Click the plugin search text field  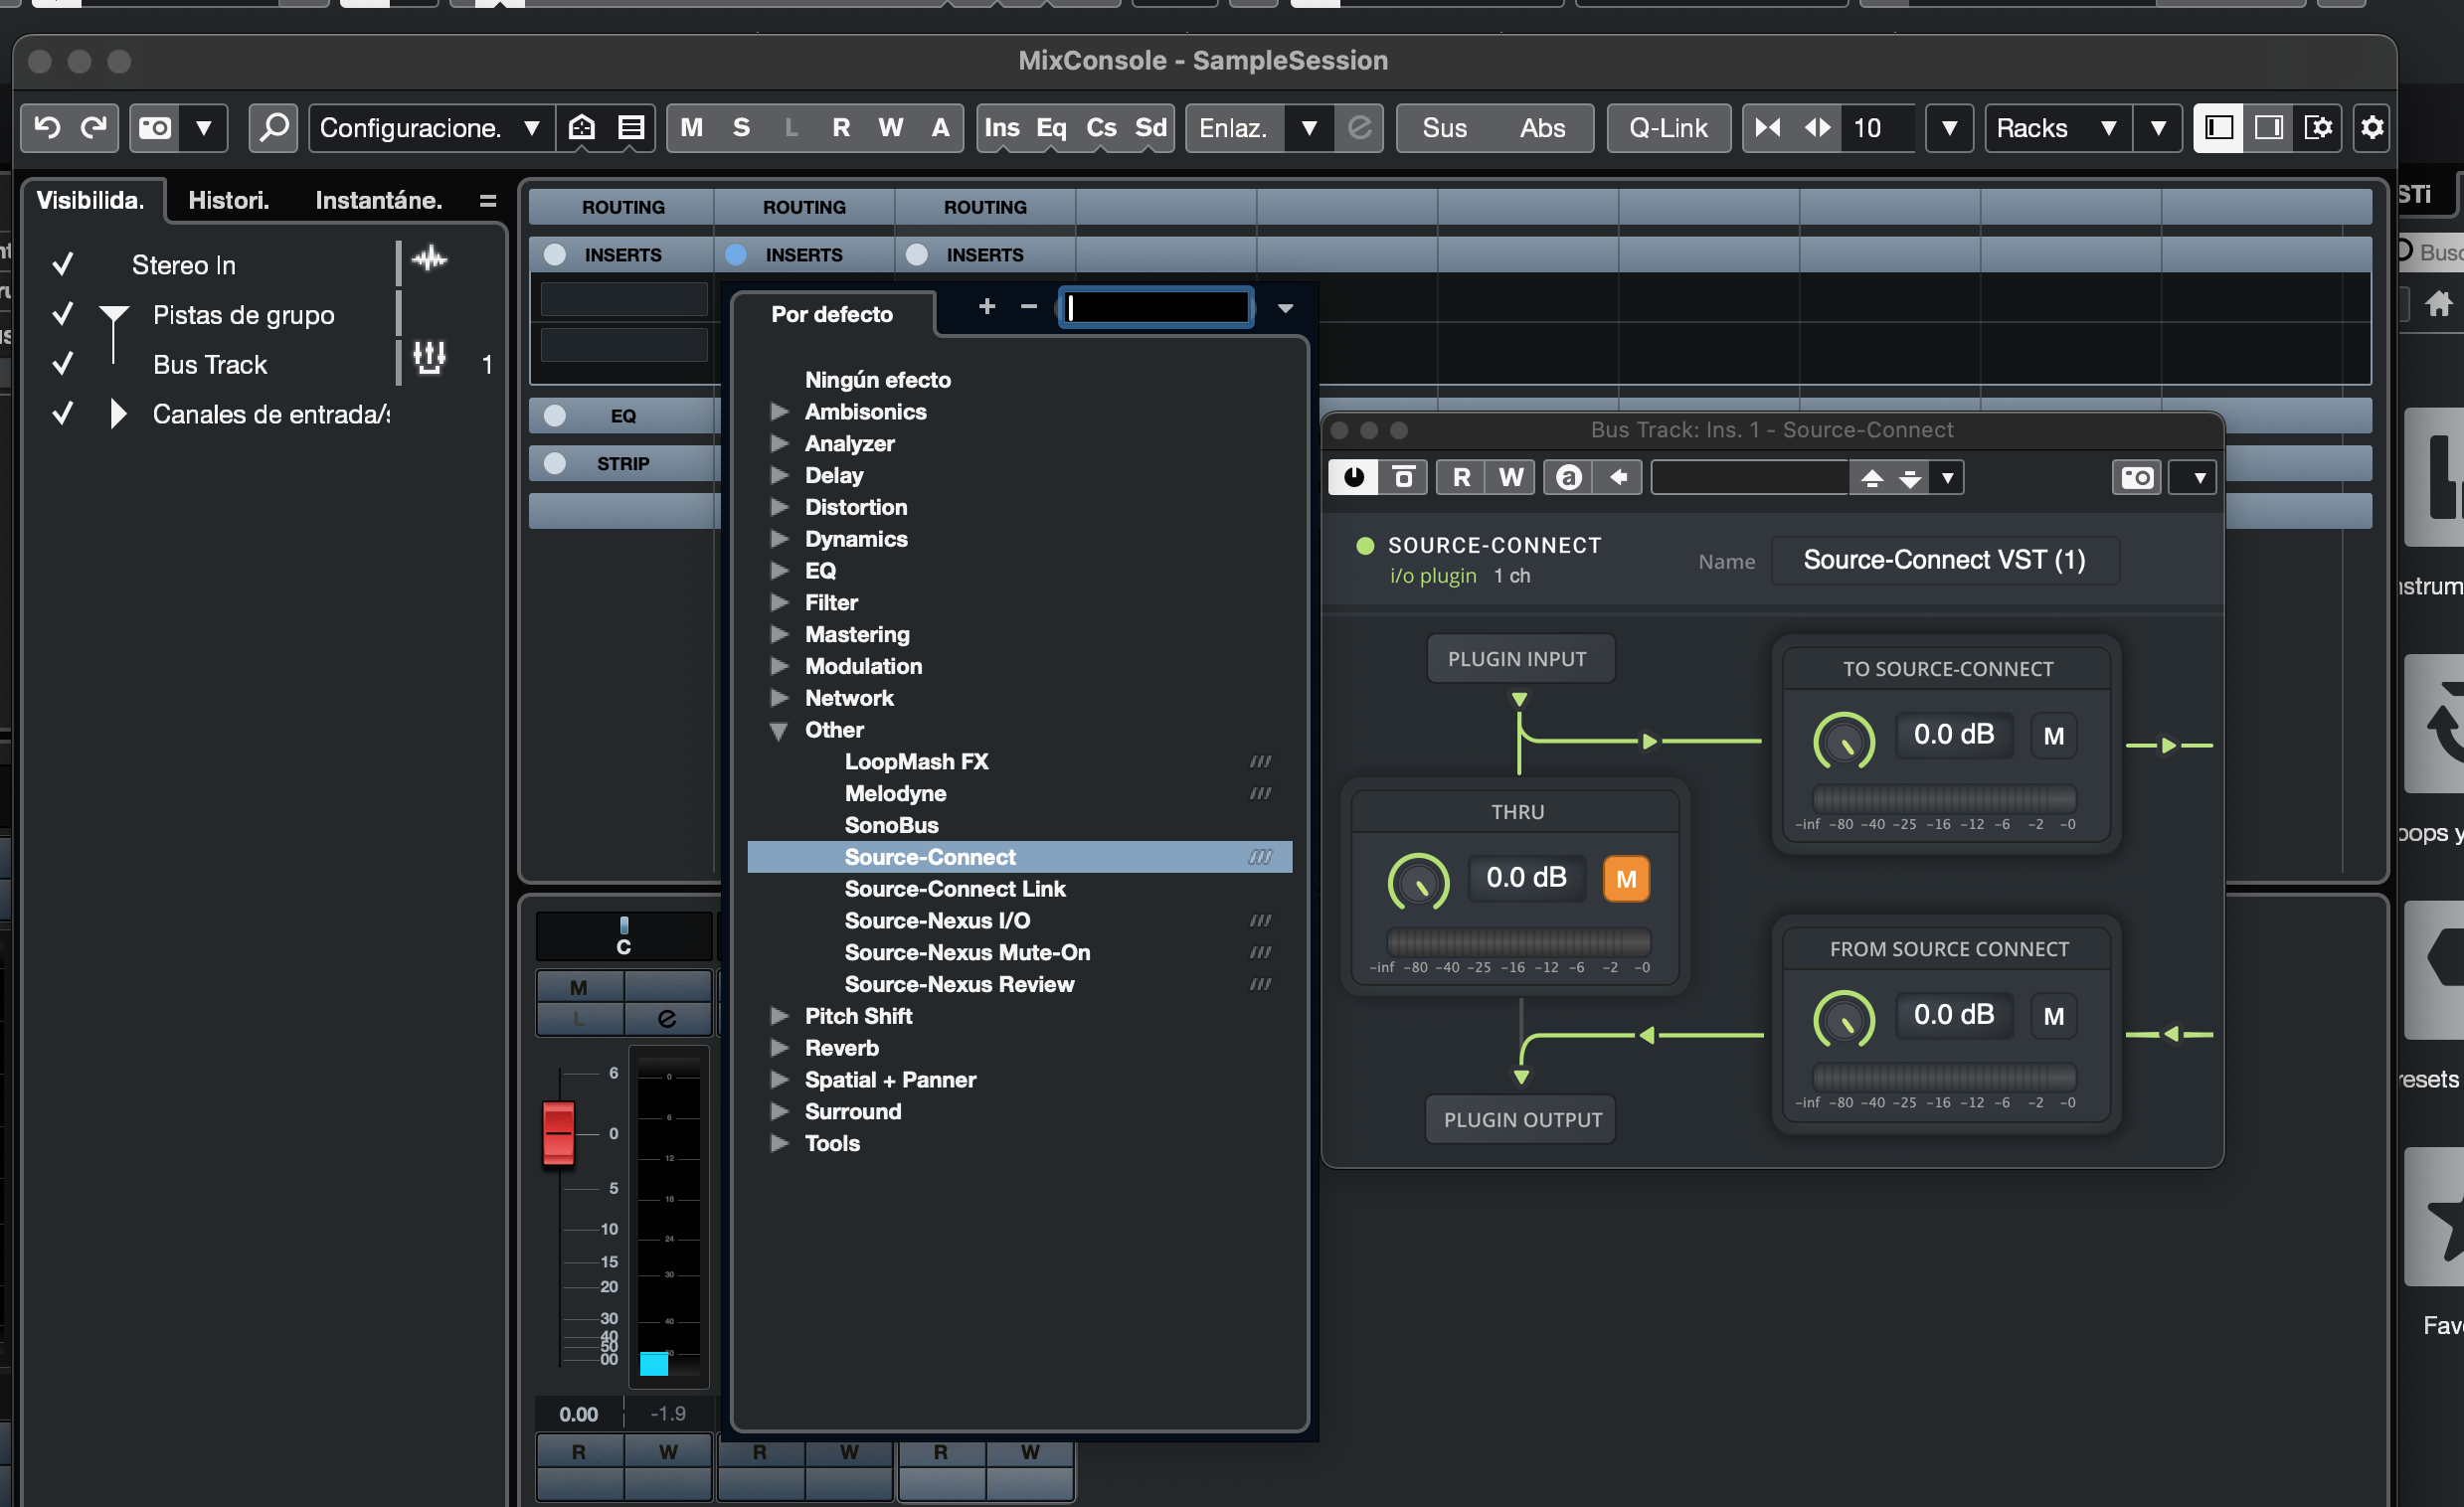pos(1156,308)
